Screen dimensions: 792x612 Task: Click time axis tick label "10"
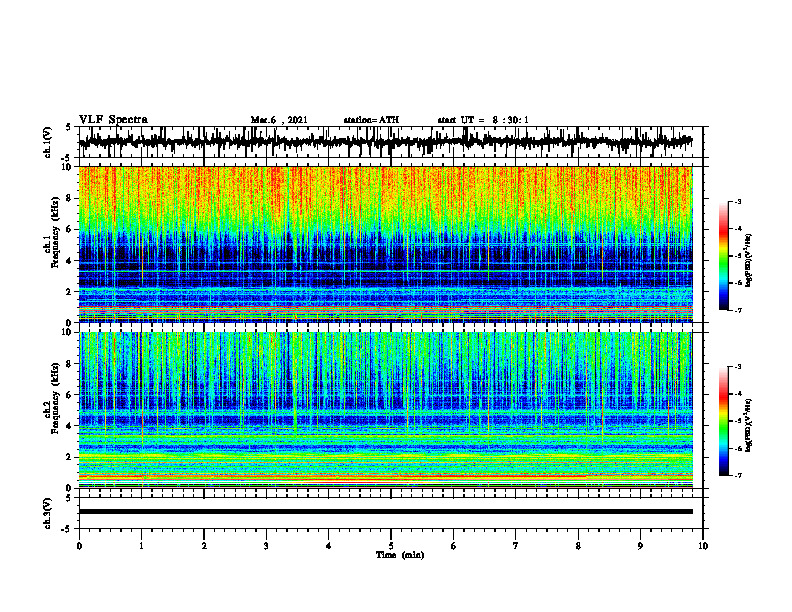703,546
